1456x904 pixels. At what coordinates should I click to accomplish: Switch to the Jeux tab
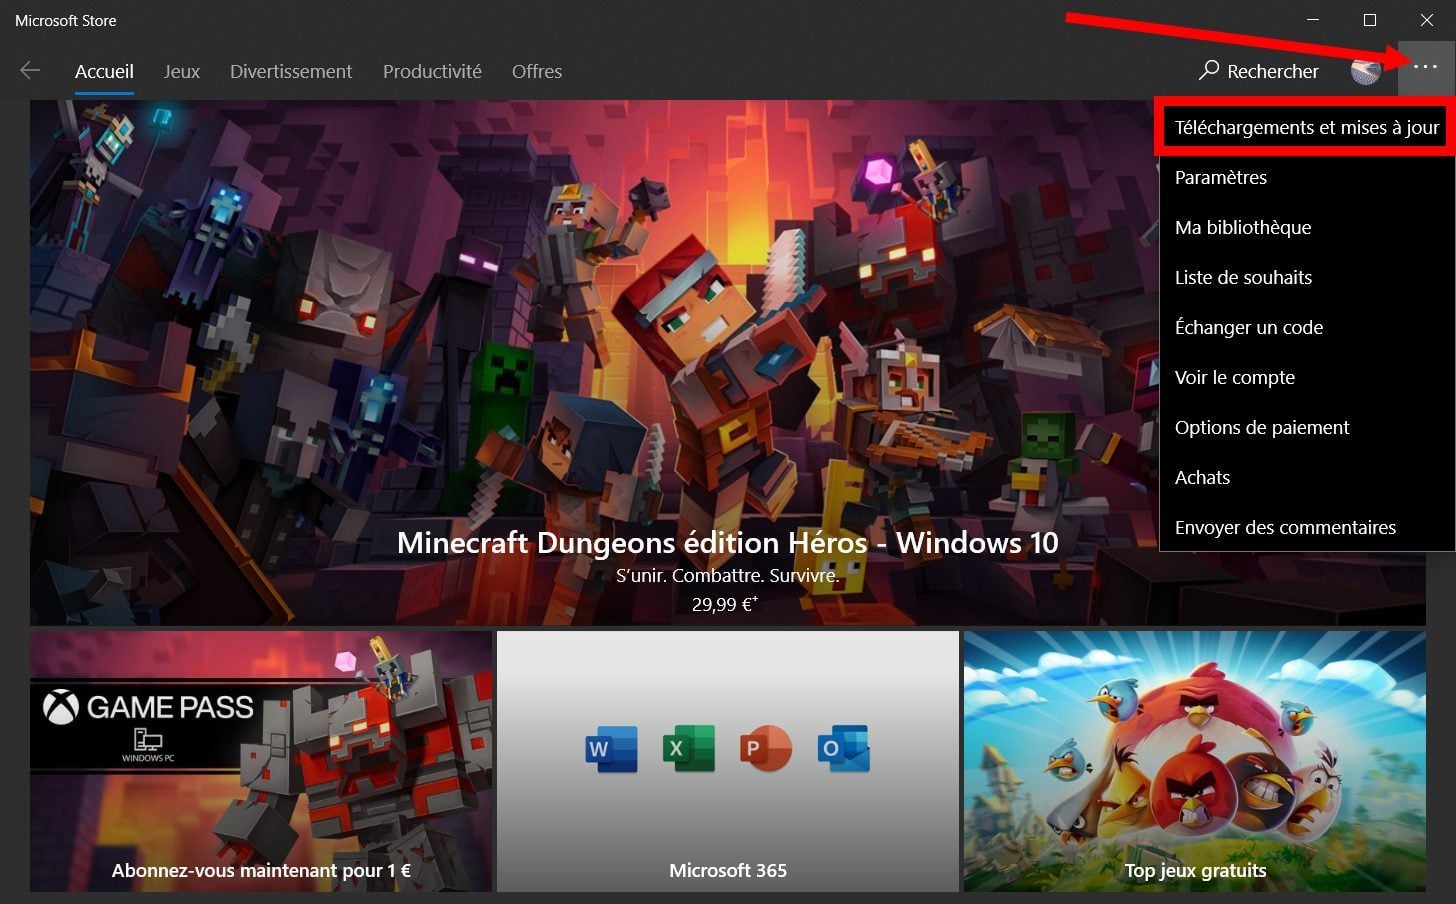pyautogui.click(x=182, y=71)
